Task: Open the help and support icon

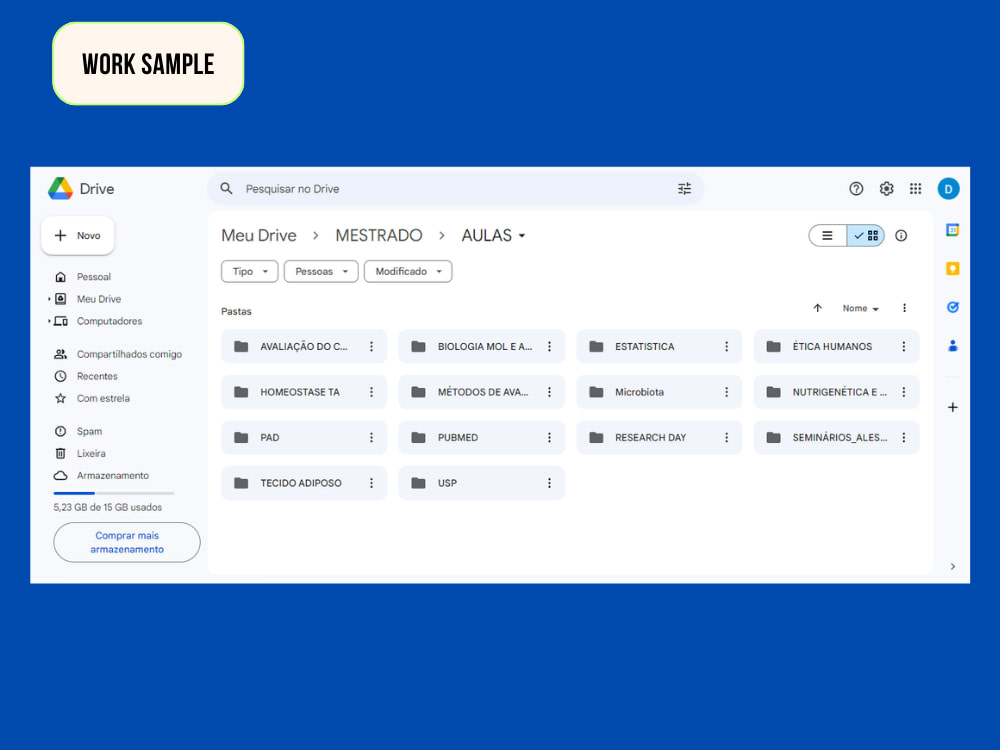Action: tap(856, 189)
